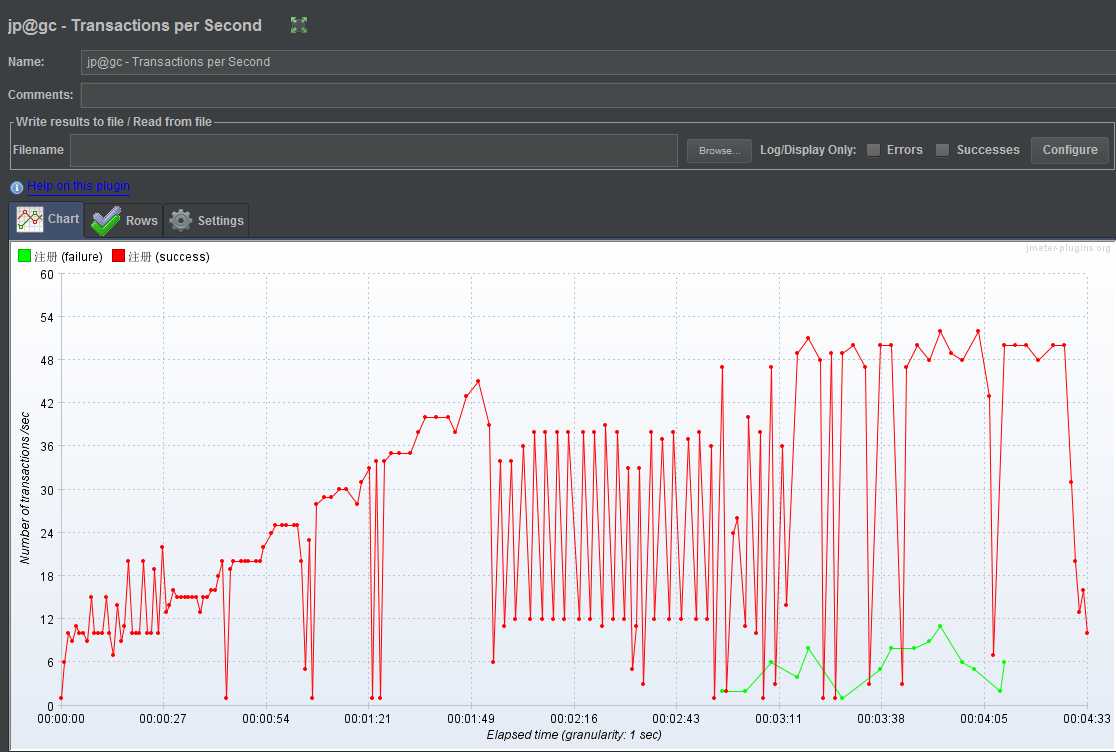Click the red success legend swatch
The width and height of the screenshot is (1116, 752).
pos(118,256)
